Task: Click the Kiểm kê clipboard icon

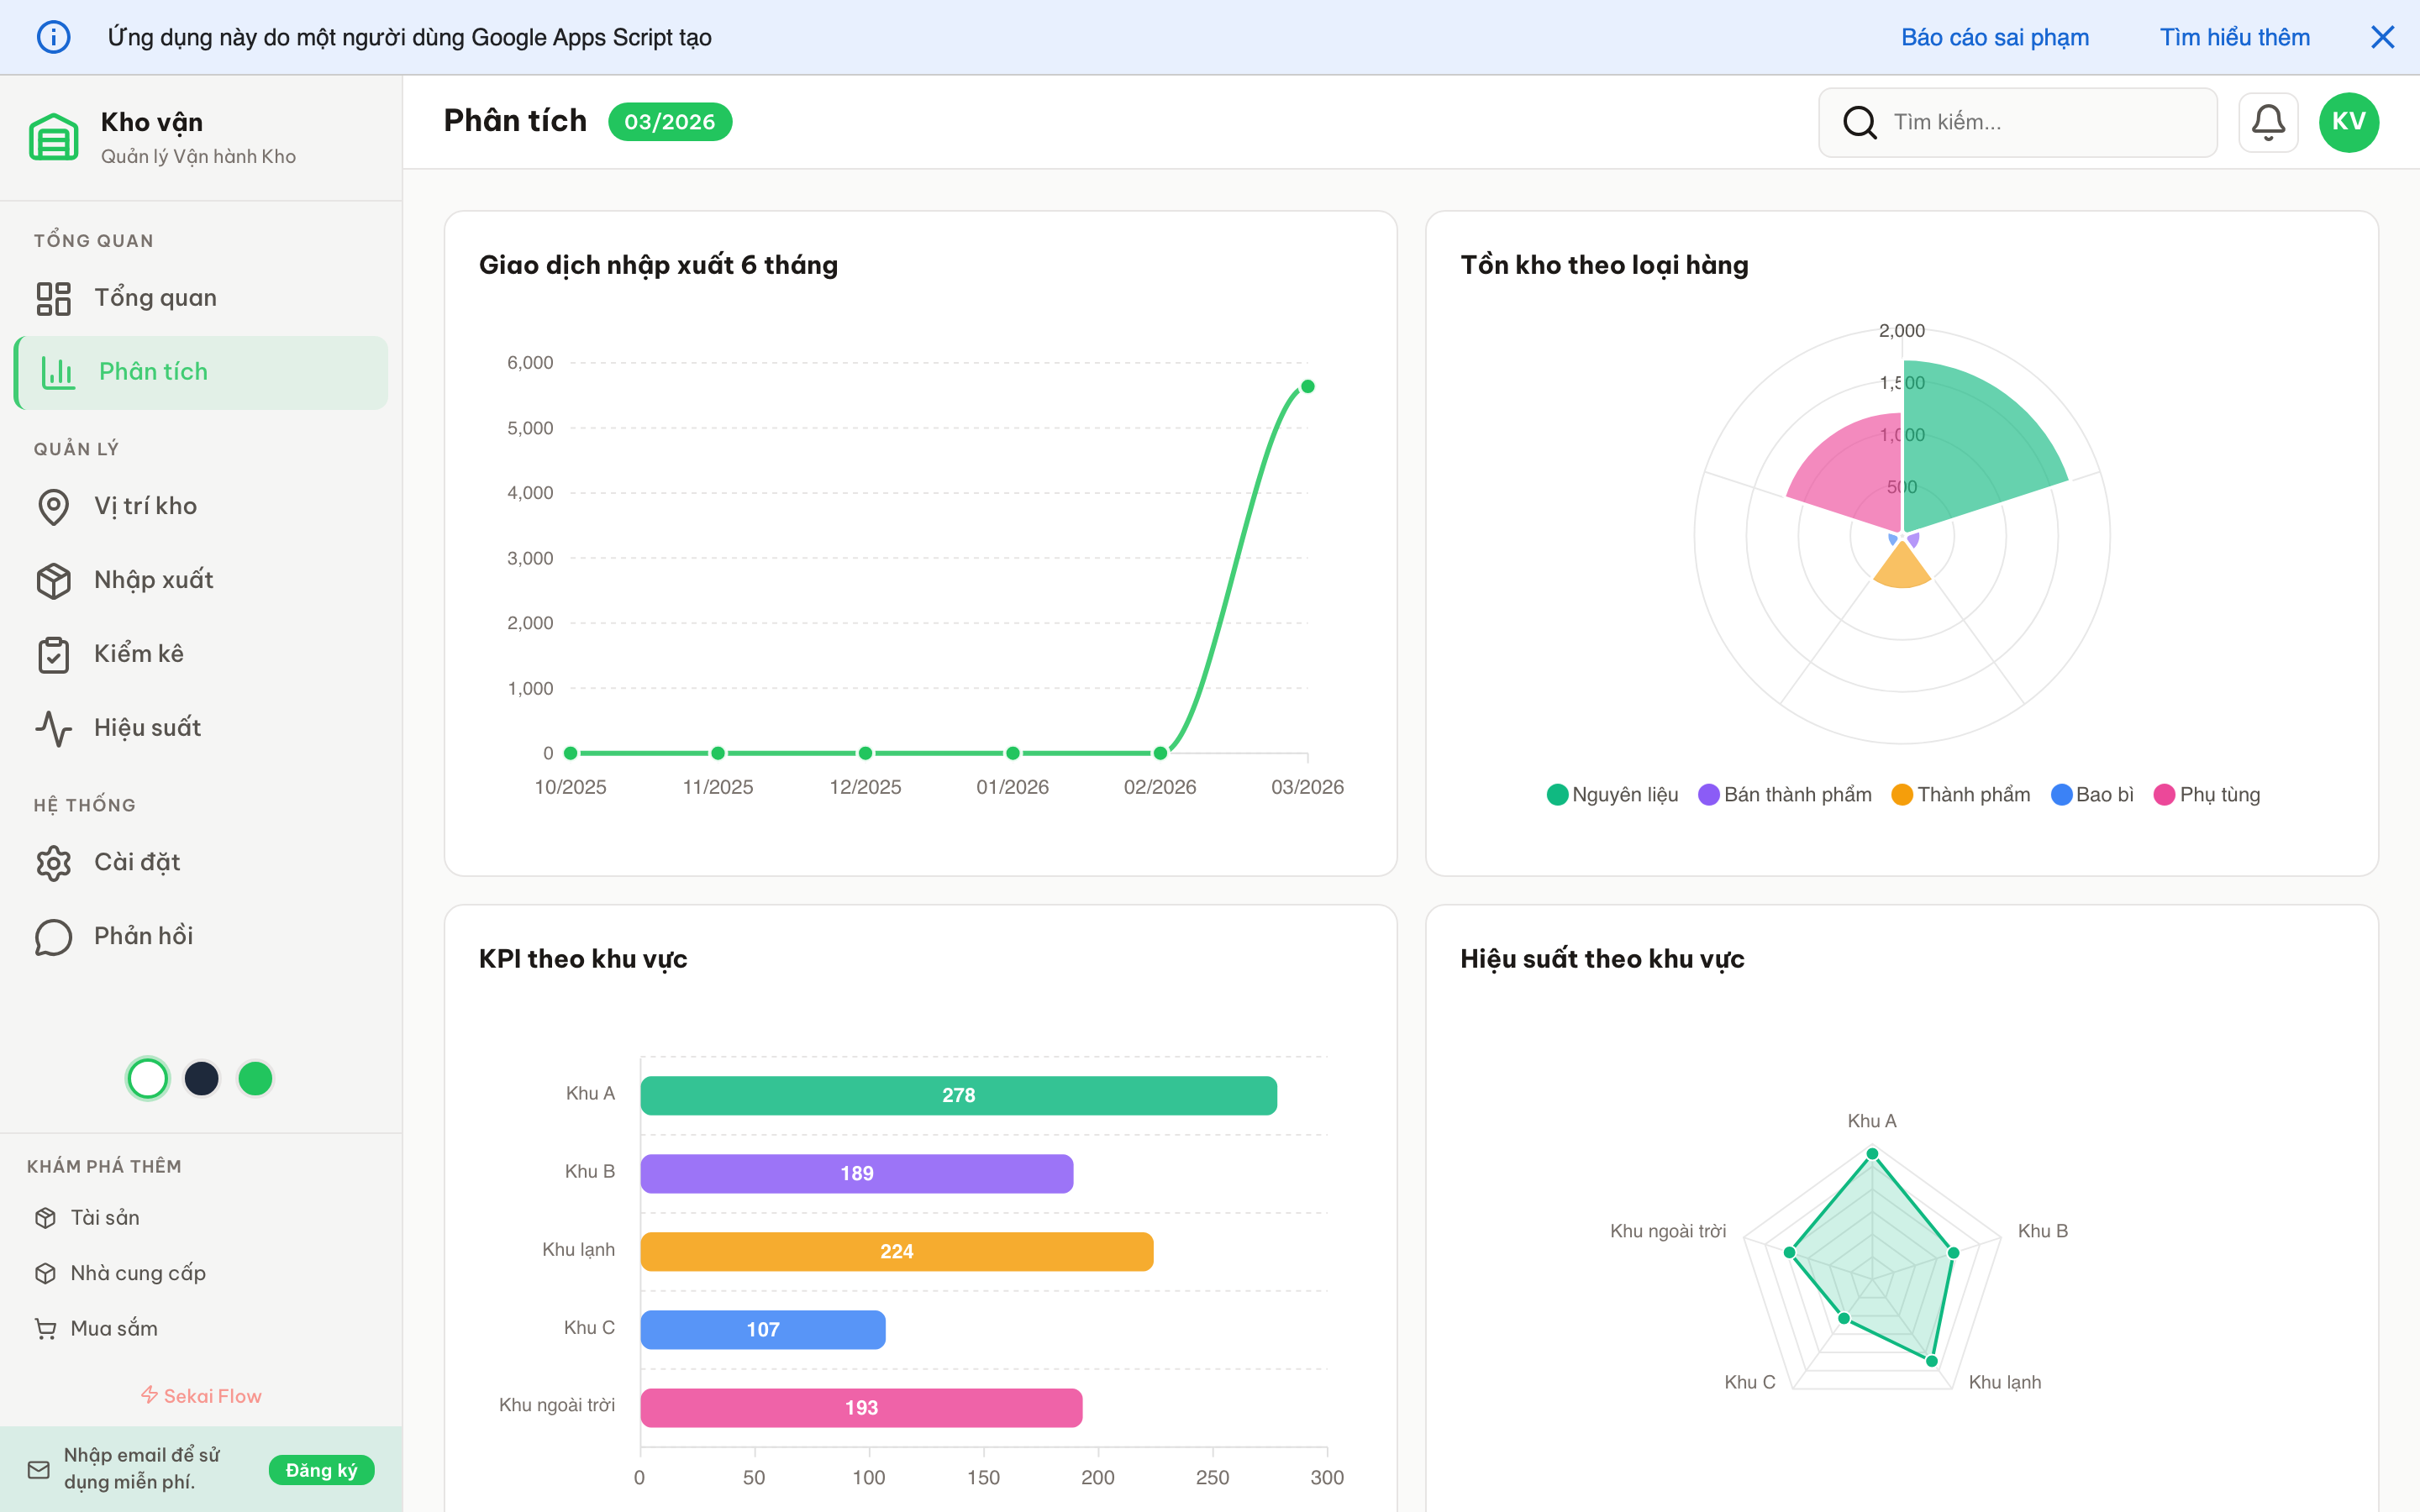Action: [53, 654]
